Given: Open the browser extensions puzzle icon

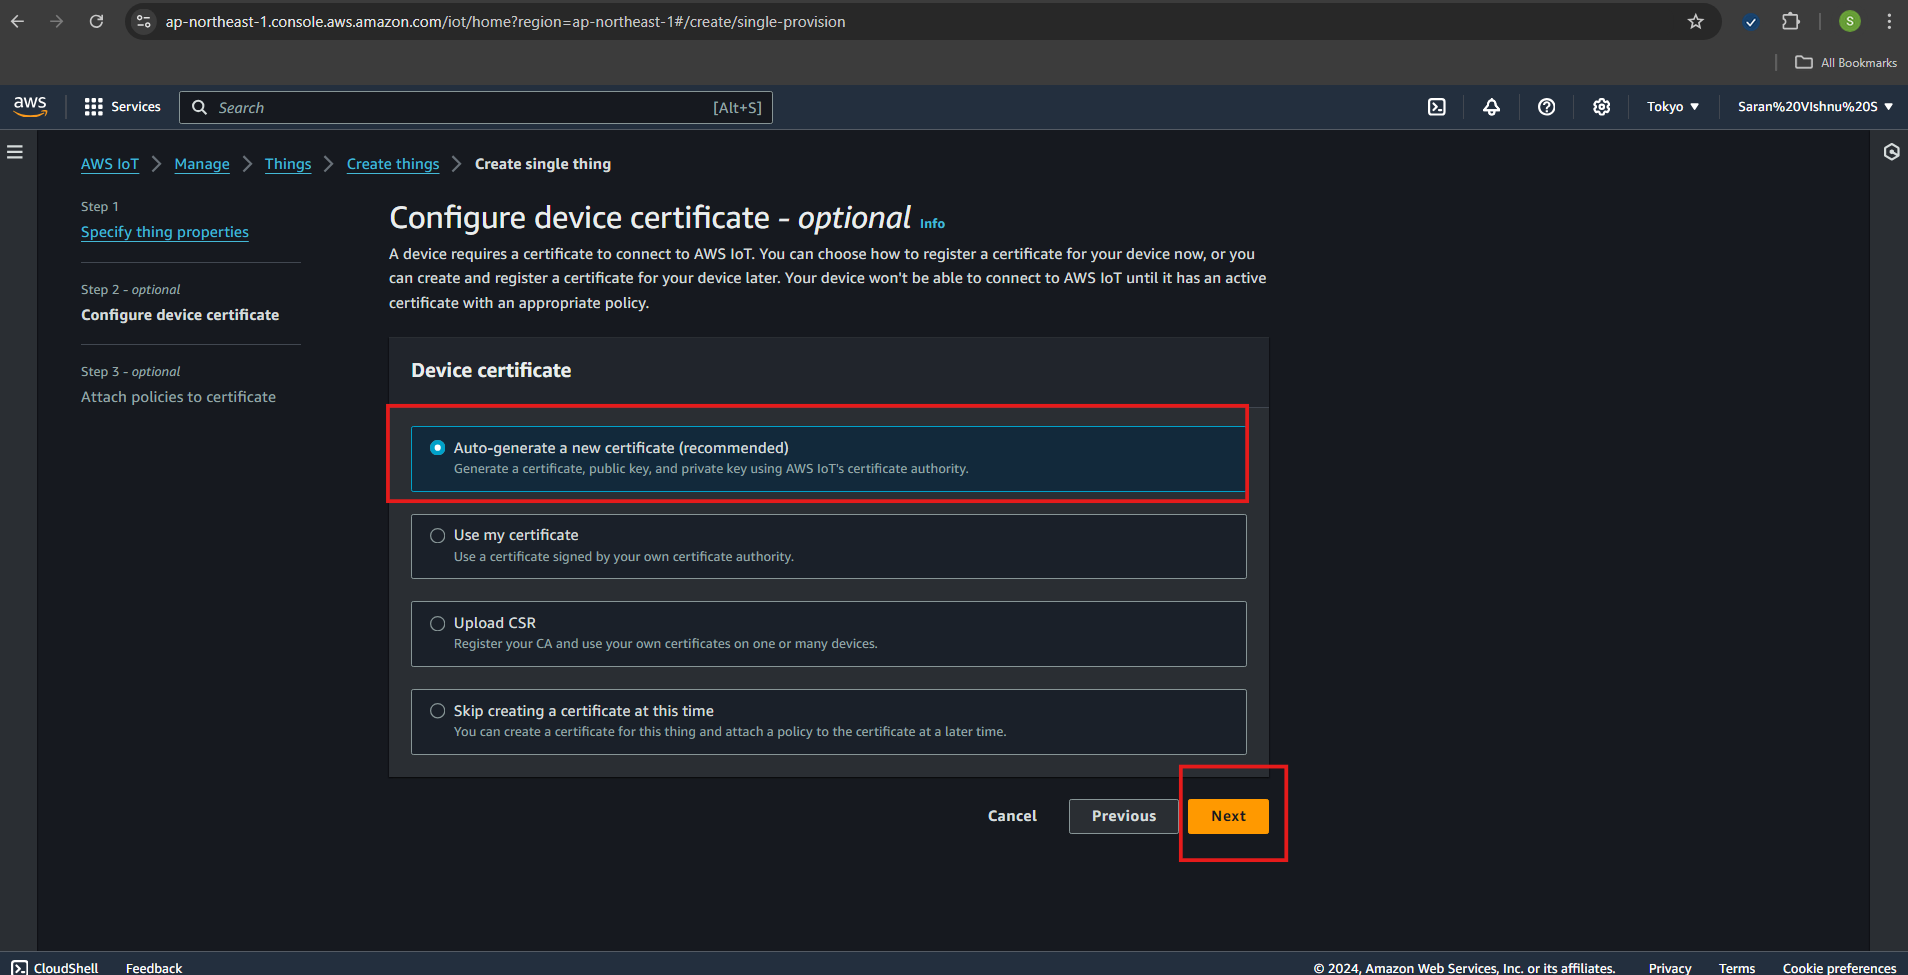Looking at the screenshot, I should (x=1791, y=22).
